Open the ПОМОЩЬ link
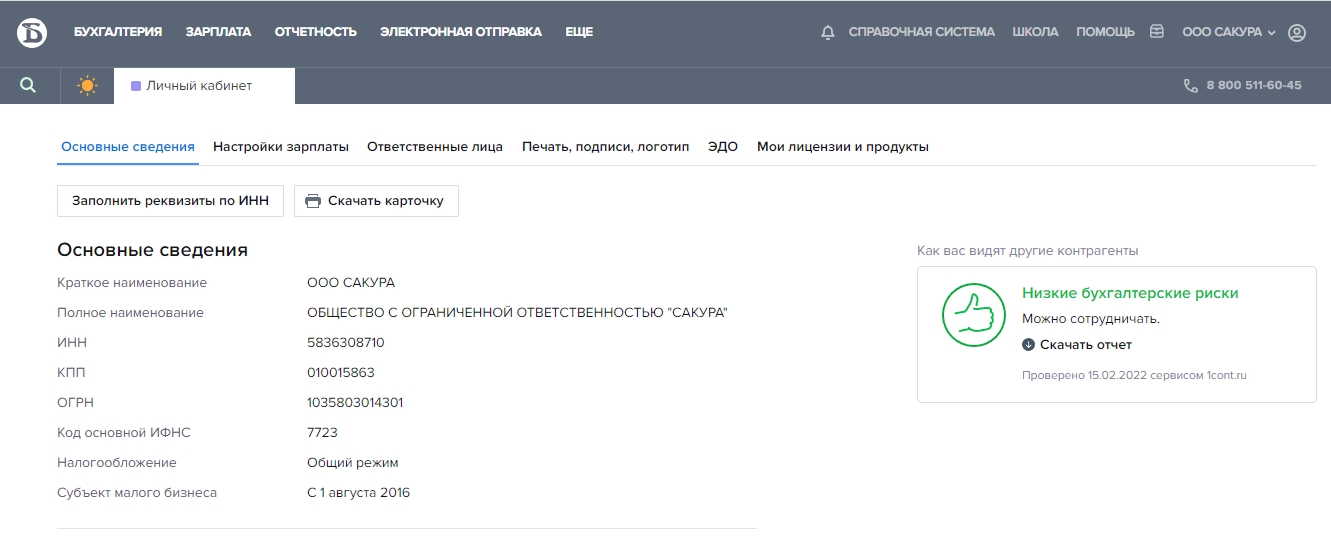Image resolution: width=1331 pixels, height=546 pixels. 1105,32
